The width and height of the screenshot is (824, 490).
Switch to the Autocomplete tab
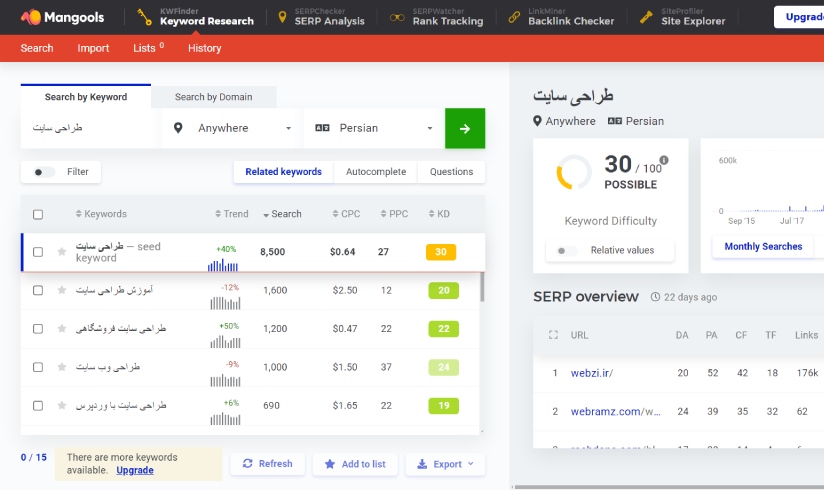(376, 172)
